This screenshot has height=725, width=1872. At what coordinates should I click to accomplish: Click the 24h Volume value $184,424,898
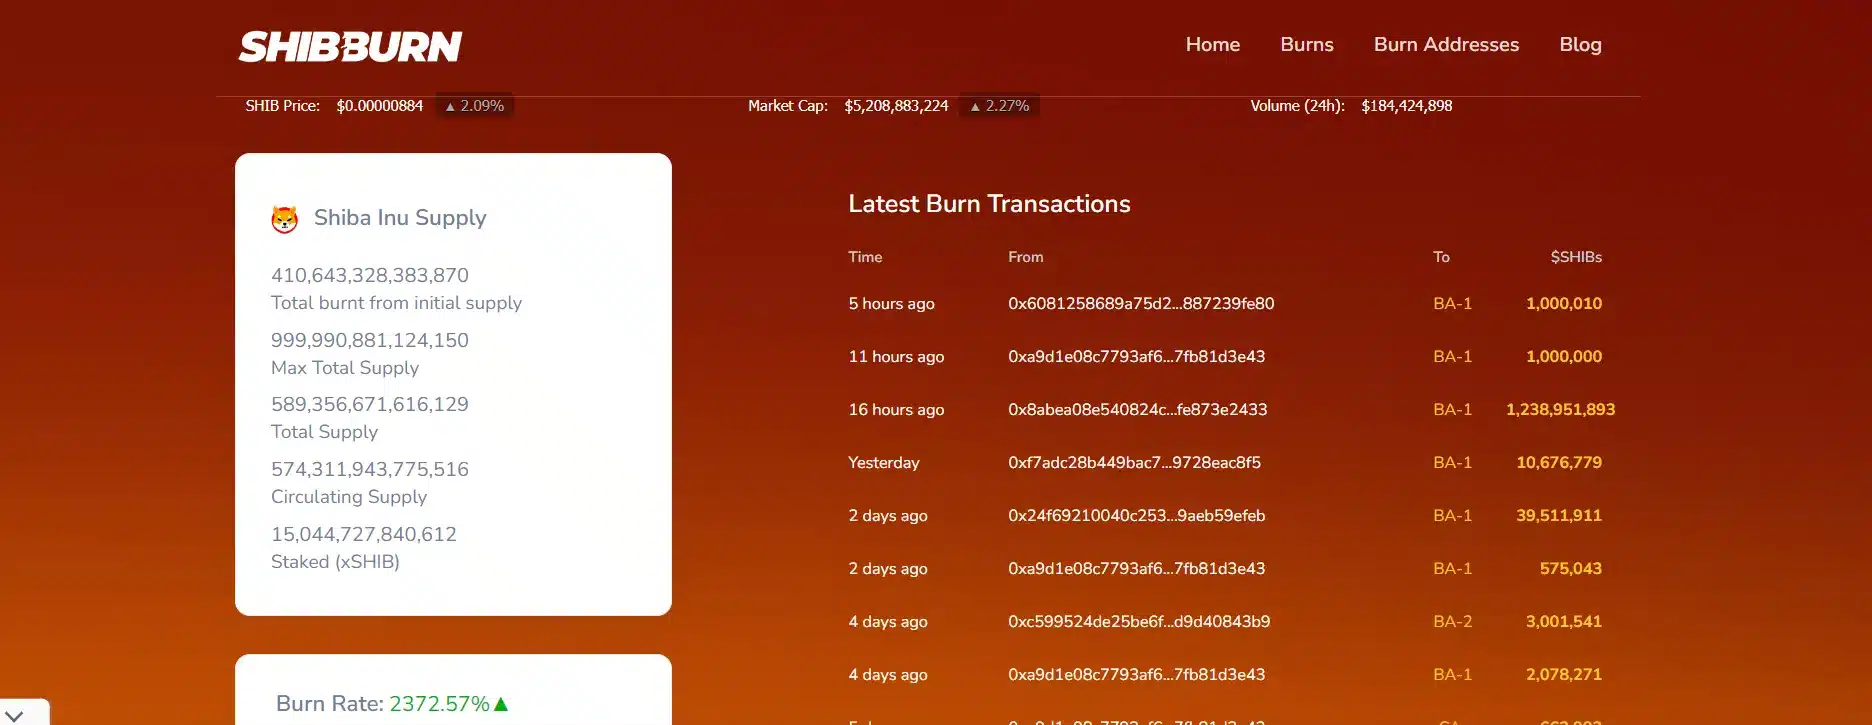click(x=1407, y=106)
